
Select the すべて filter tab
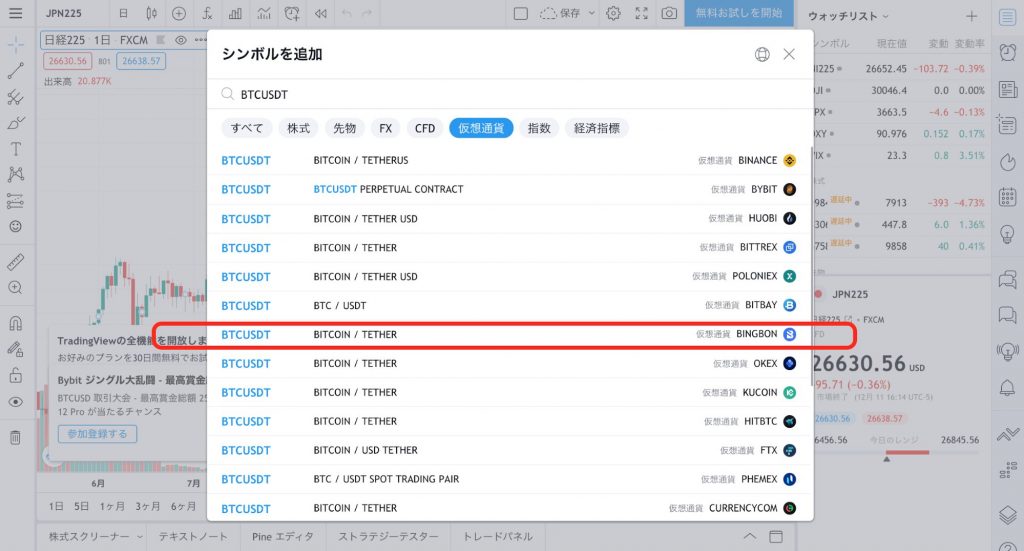point(247,128)
